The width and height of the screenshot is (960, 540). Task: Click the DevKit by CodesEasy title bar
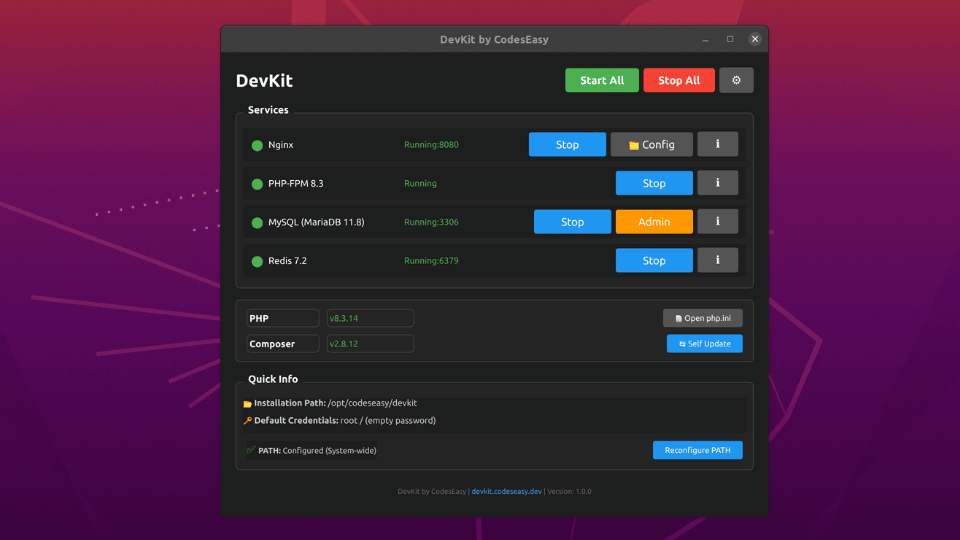coord(494,39)
